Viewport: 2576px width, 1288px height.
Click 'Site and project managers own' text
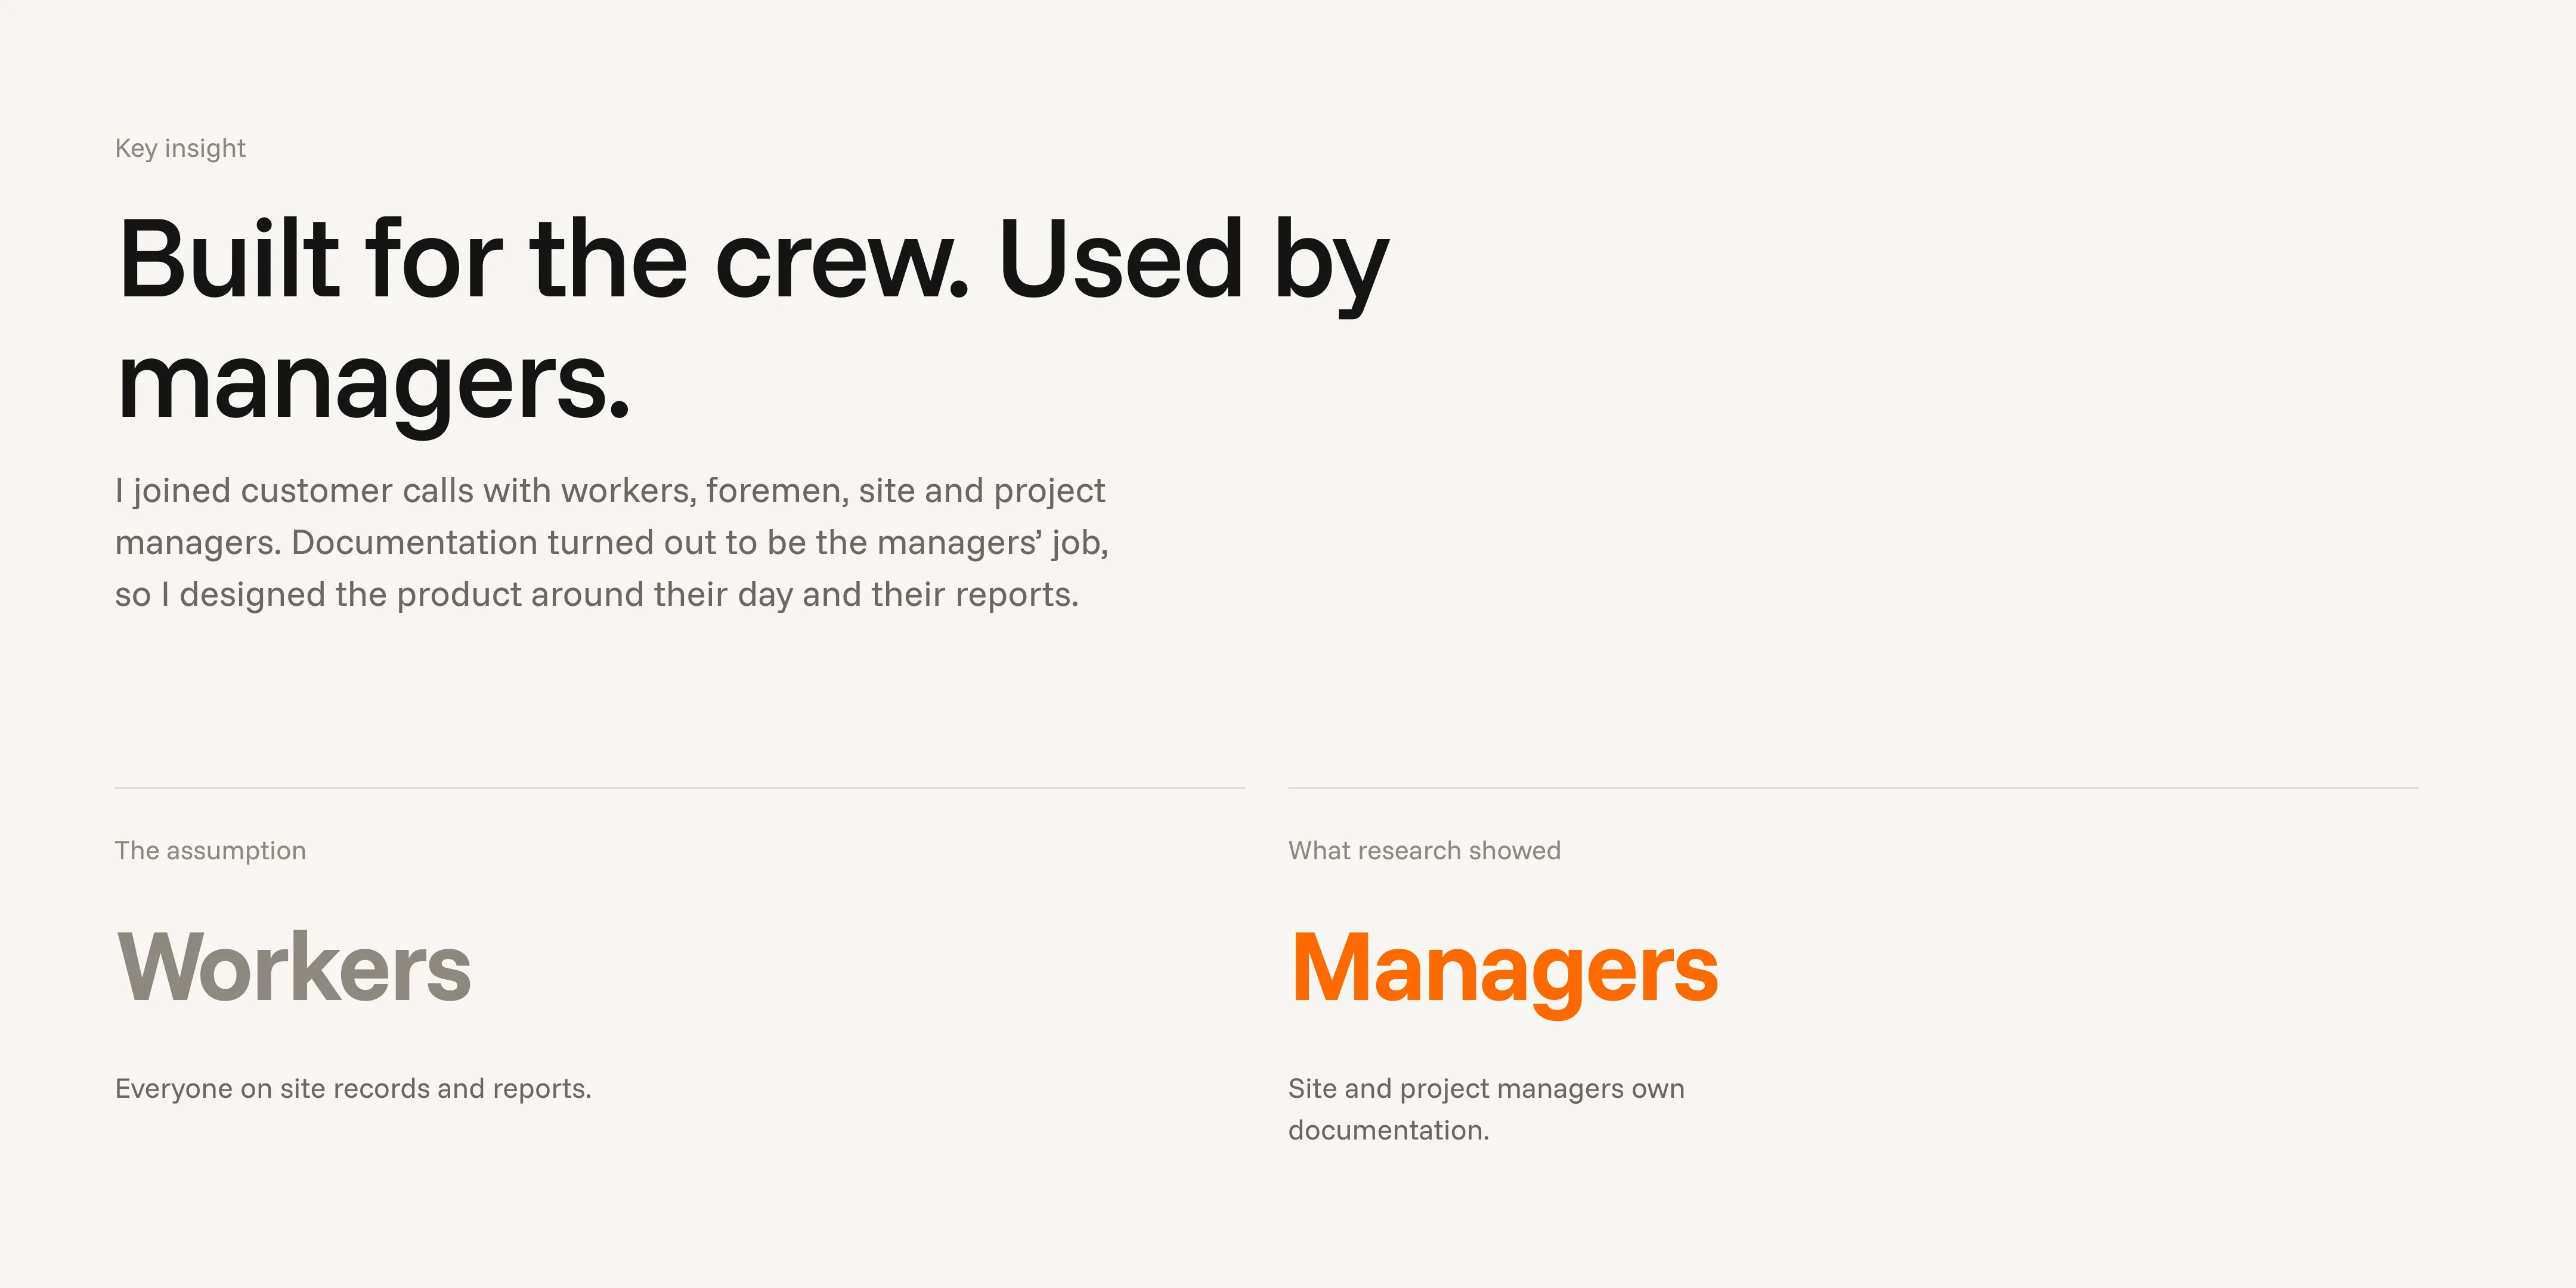click(1486, 1088)
